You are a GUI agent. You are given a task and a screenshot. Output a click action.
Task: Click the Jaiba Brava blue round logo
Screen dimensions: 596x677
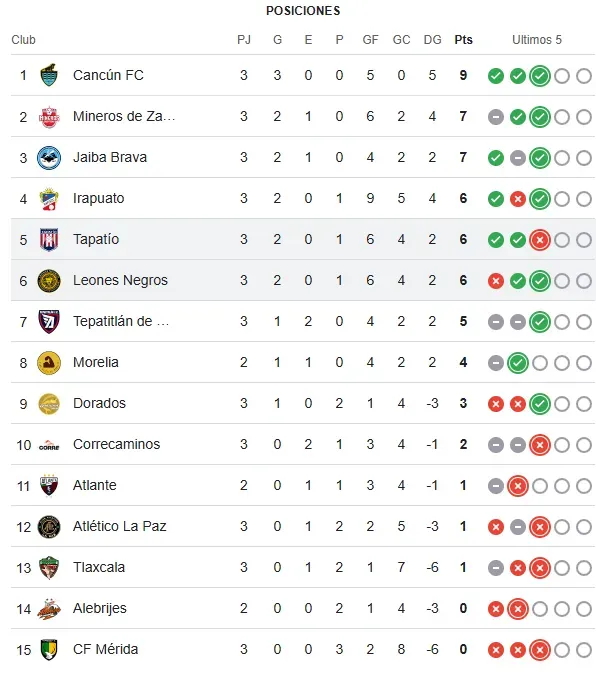coord(49,158)
